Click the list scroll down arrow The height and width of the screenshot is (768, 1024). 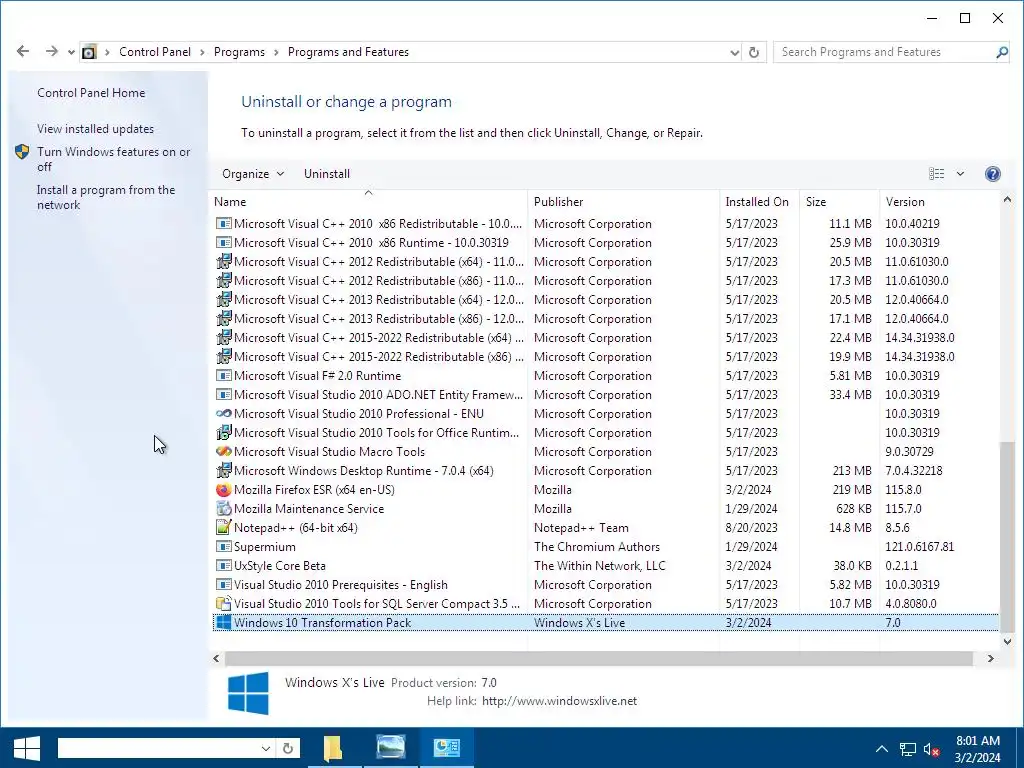[x=1007, y=641]
